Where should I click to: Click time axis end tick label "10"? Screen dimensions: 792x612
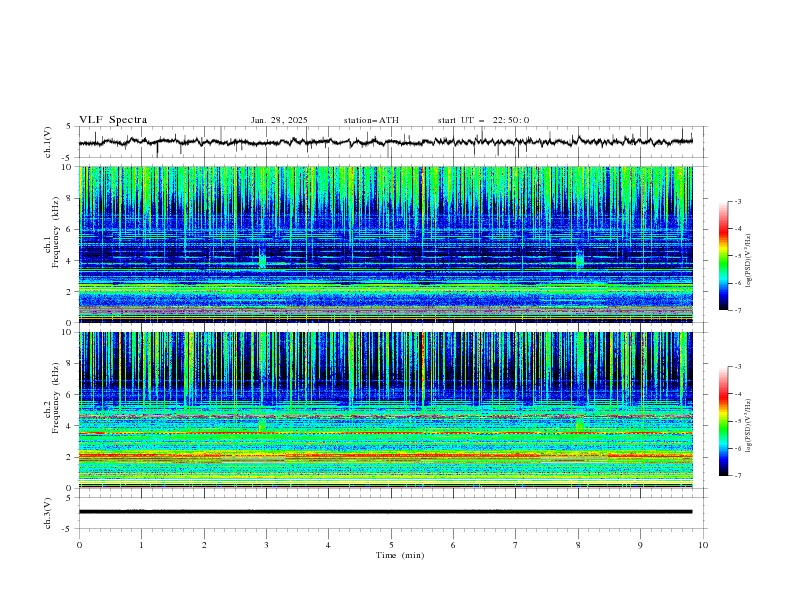(x=703, y=545)
